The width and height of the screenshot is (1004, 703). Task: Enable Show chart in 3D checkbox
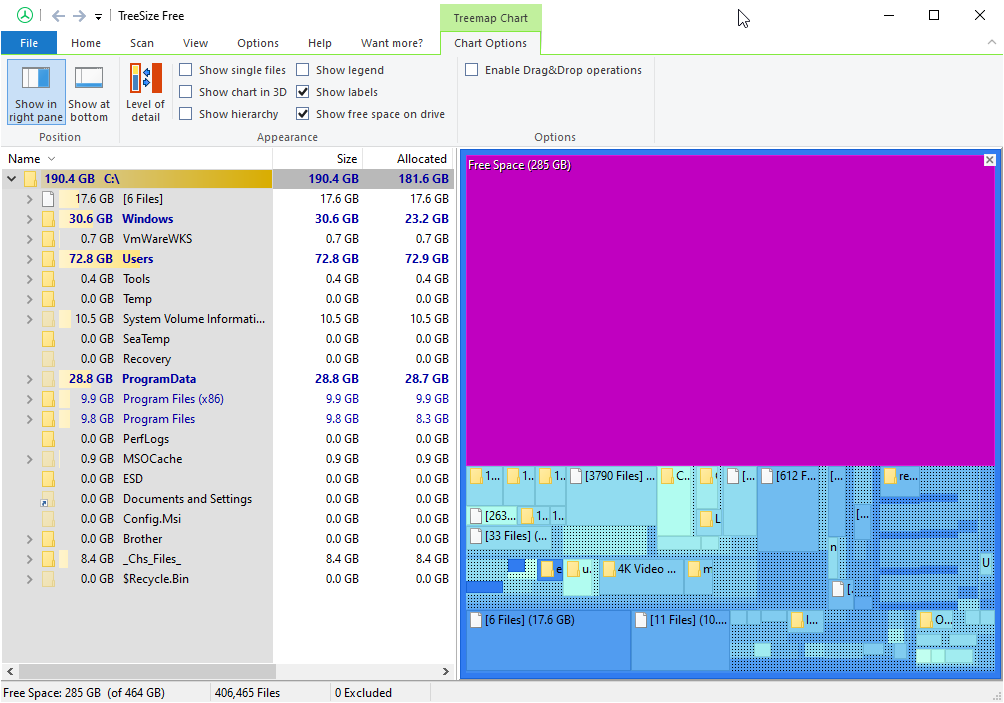point(186,92)
